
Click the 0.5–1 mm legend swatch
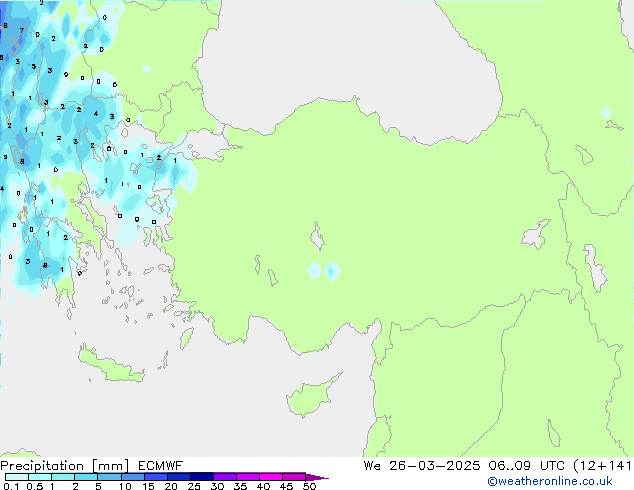point(40,477)
